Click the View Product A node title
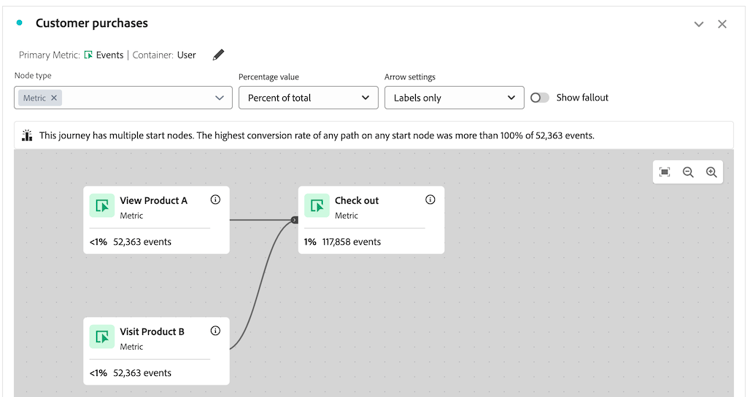This screenshot has height=397, width=750. click(x=154, y=200)
